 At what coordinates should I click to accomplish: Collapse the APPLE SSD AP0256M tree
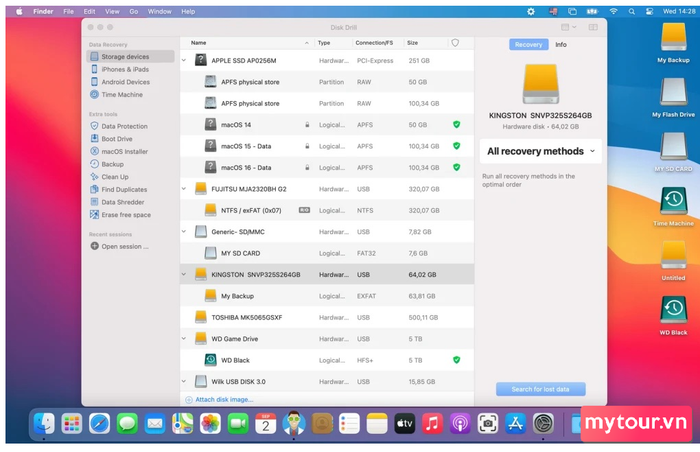coord(184,60)
